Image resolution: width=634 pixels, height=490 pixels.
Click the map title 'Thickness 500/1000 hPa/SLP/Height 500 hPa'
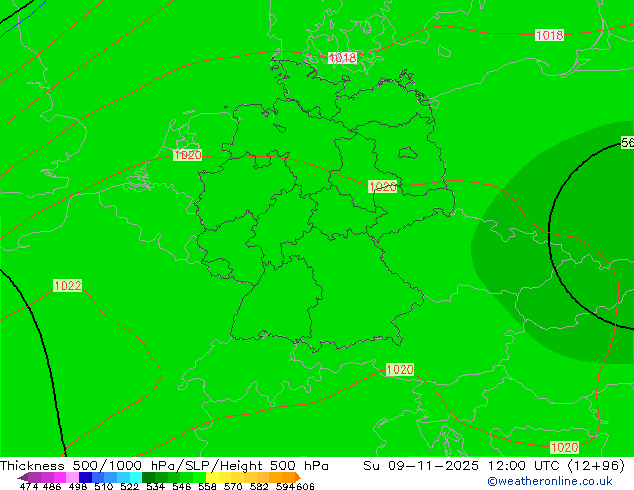pyautogui.click(x=164, y=466)
